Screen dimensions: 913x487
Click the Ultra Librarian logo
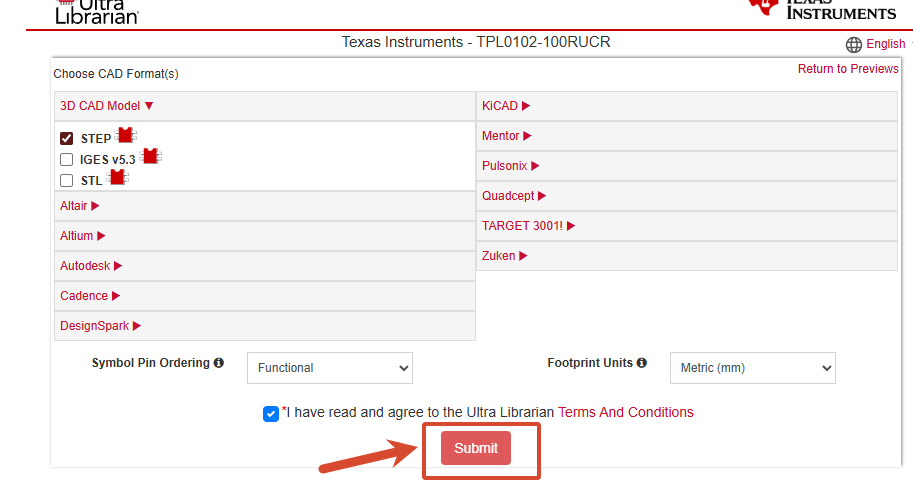pyautogui.click(x=97, y=12)
